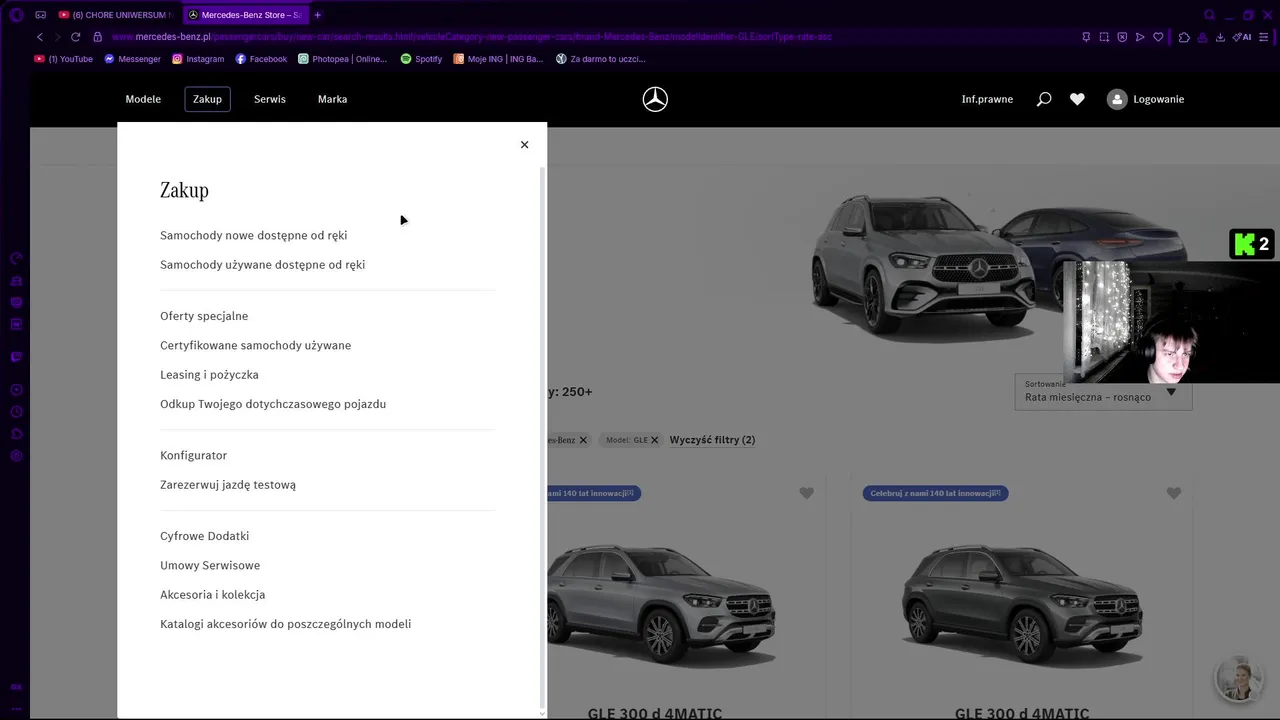1280x720 pixels.
Task: Open Samochody używane dostępne od ręki
Action: (x=263, y=265)
